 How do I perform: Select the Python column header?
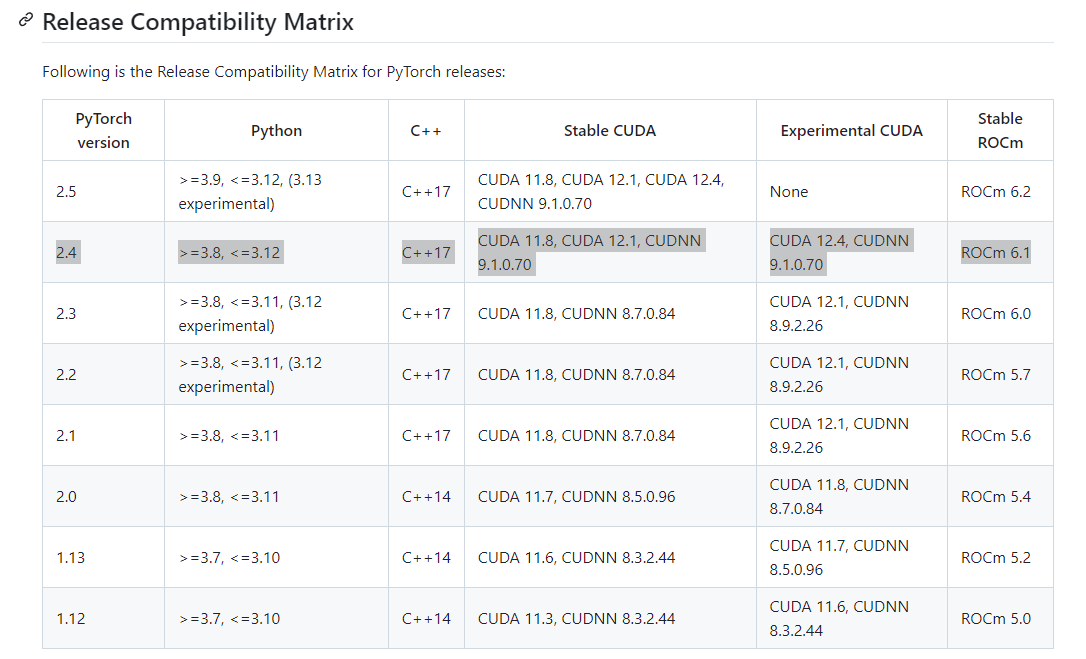click(276, 130)
